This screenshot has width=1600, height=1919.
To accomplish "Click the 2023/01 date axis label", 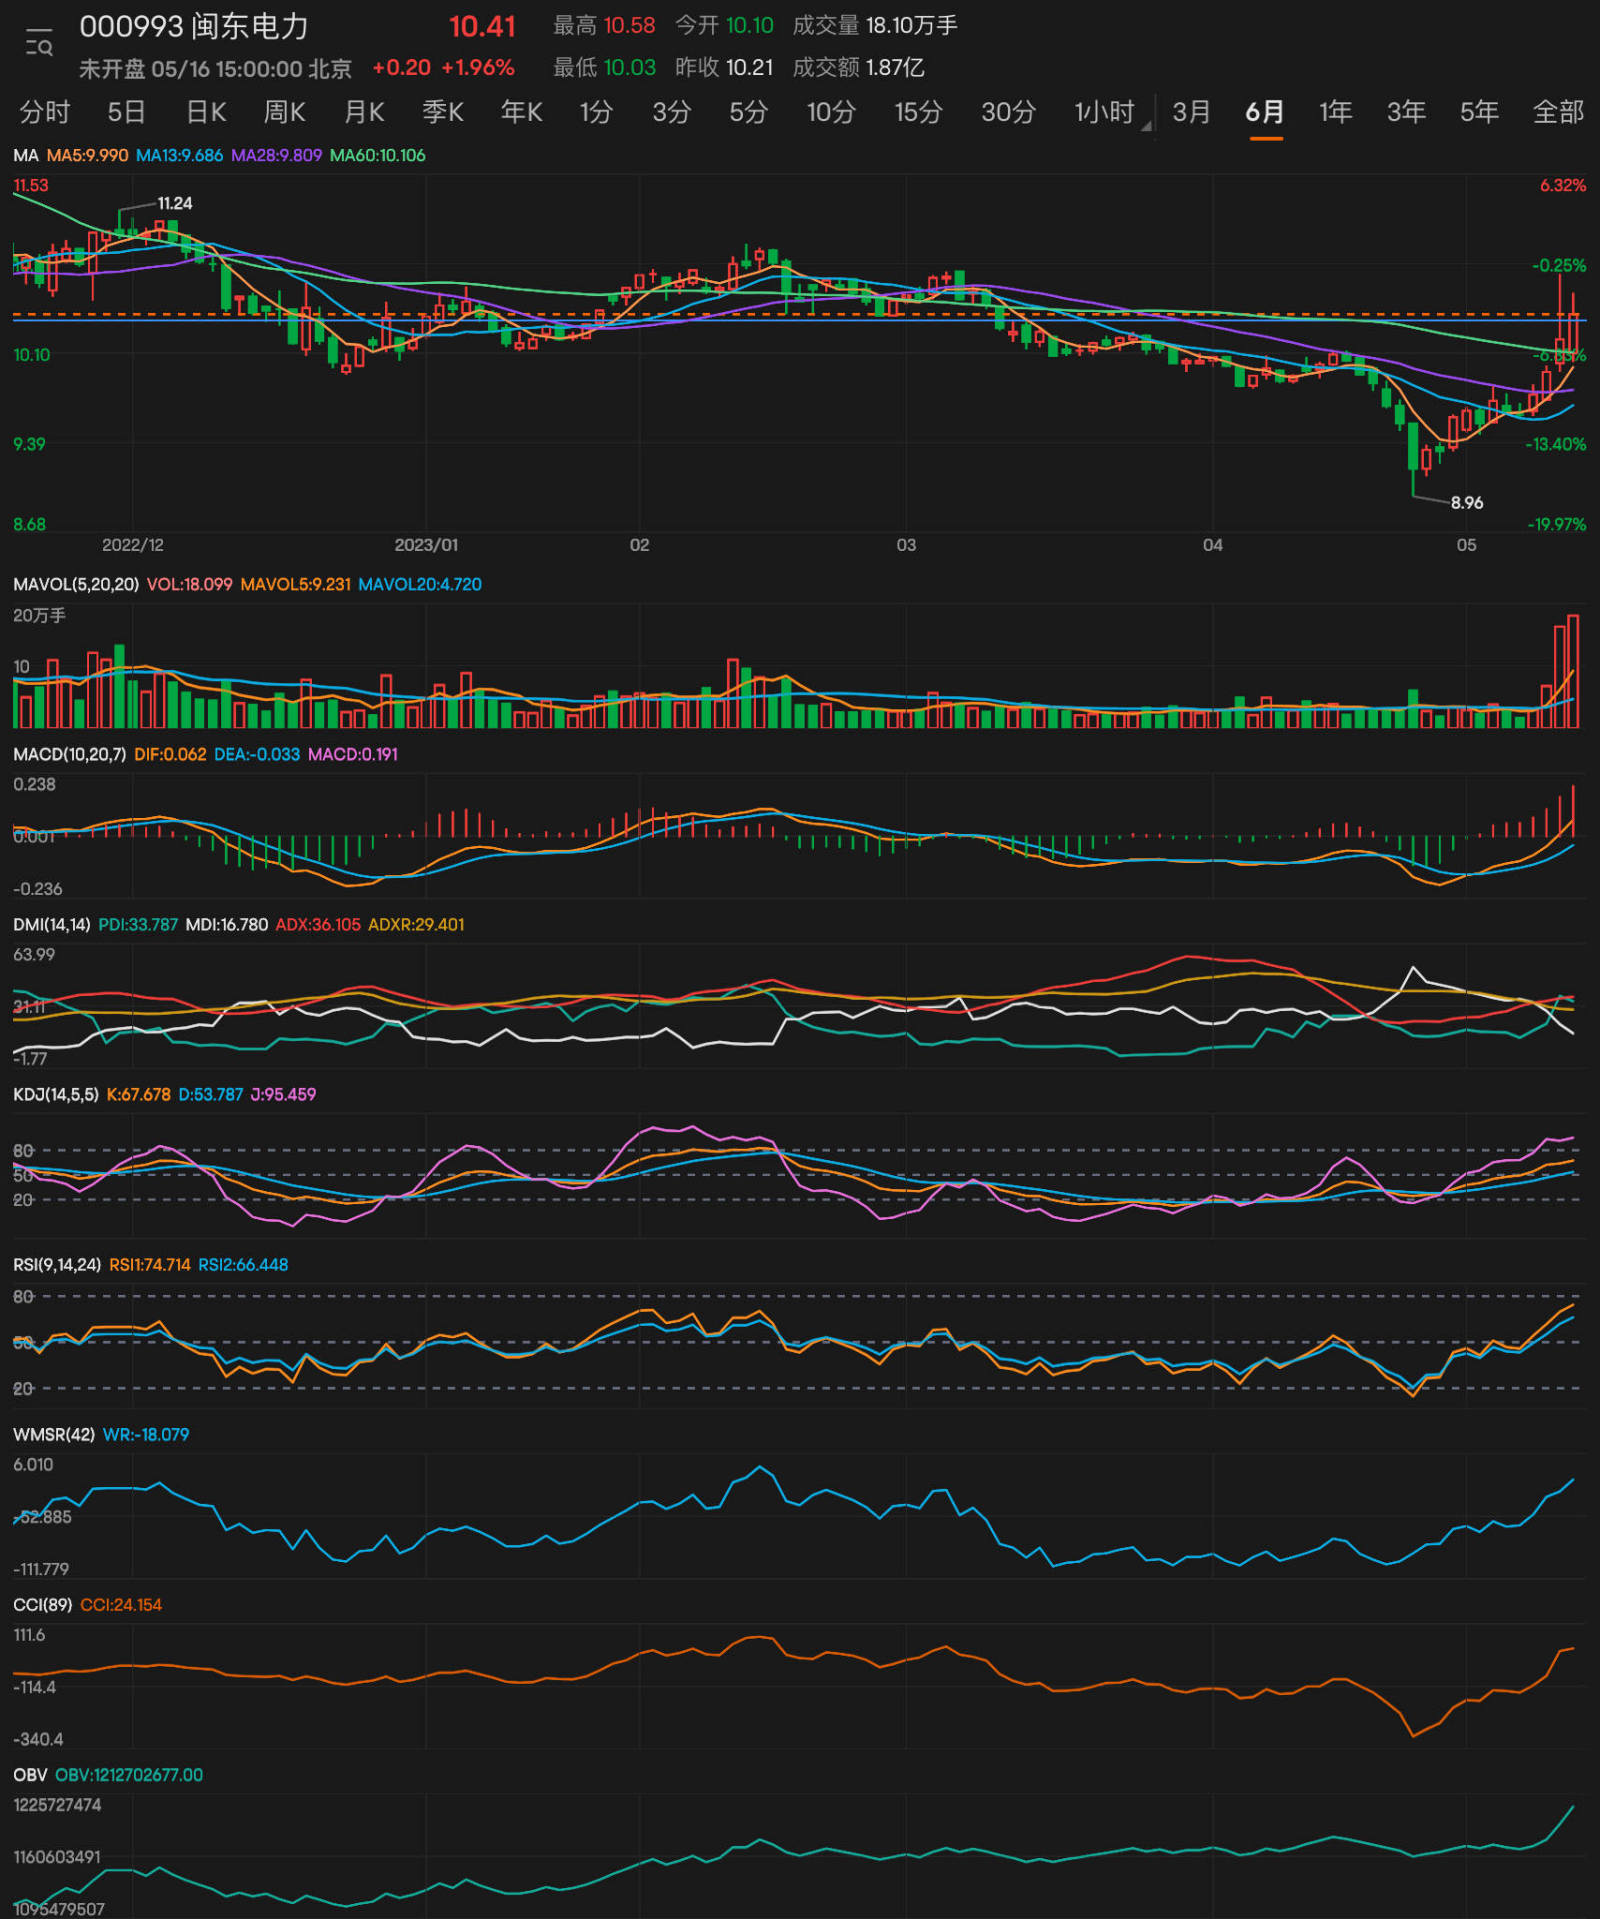I will (426, 545).
